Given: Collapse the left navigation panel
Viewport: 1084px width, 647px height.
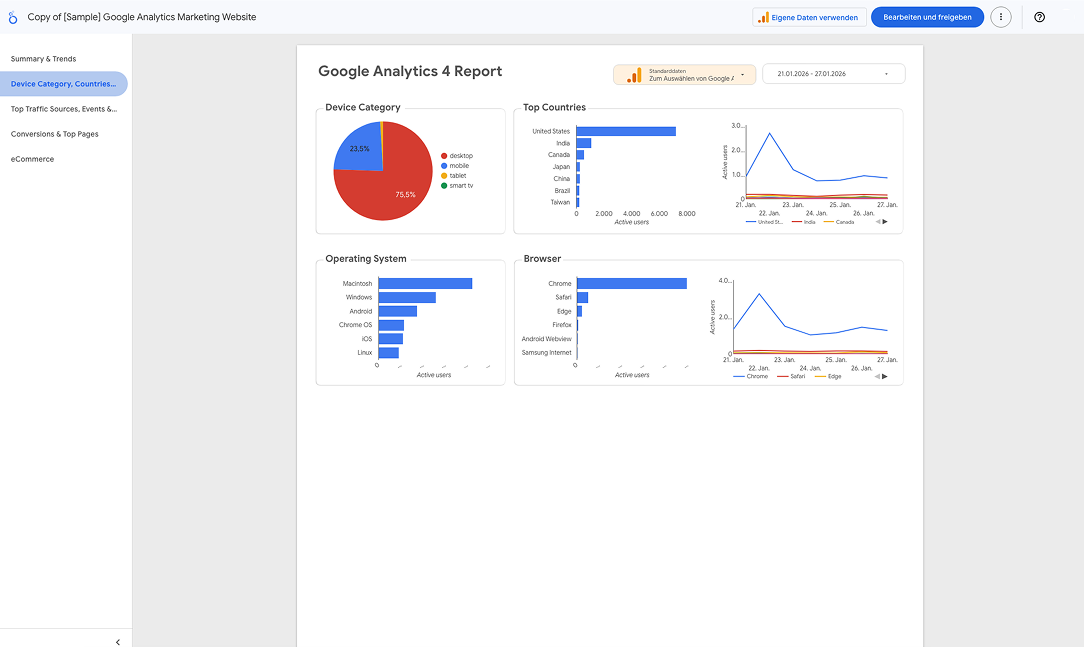Looking at the screenshot, I should click(118, 642).
